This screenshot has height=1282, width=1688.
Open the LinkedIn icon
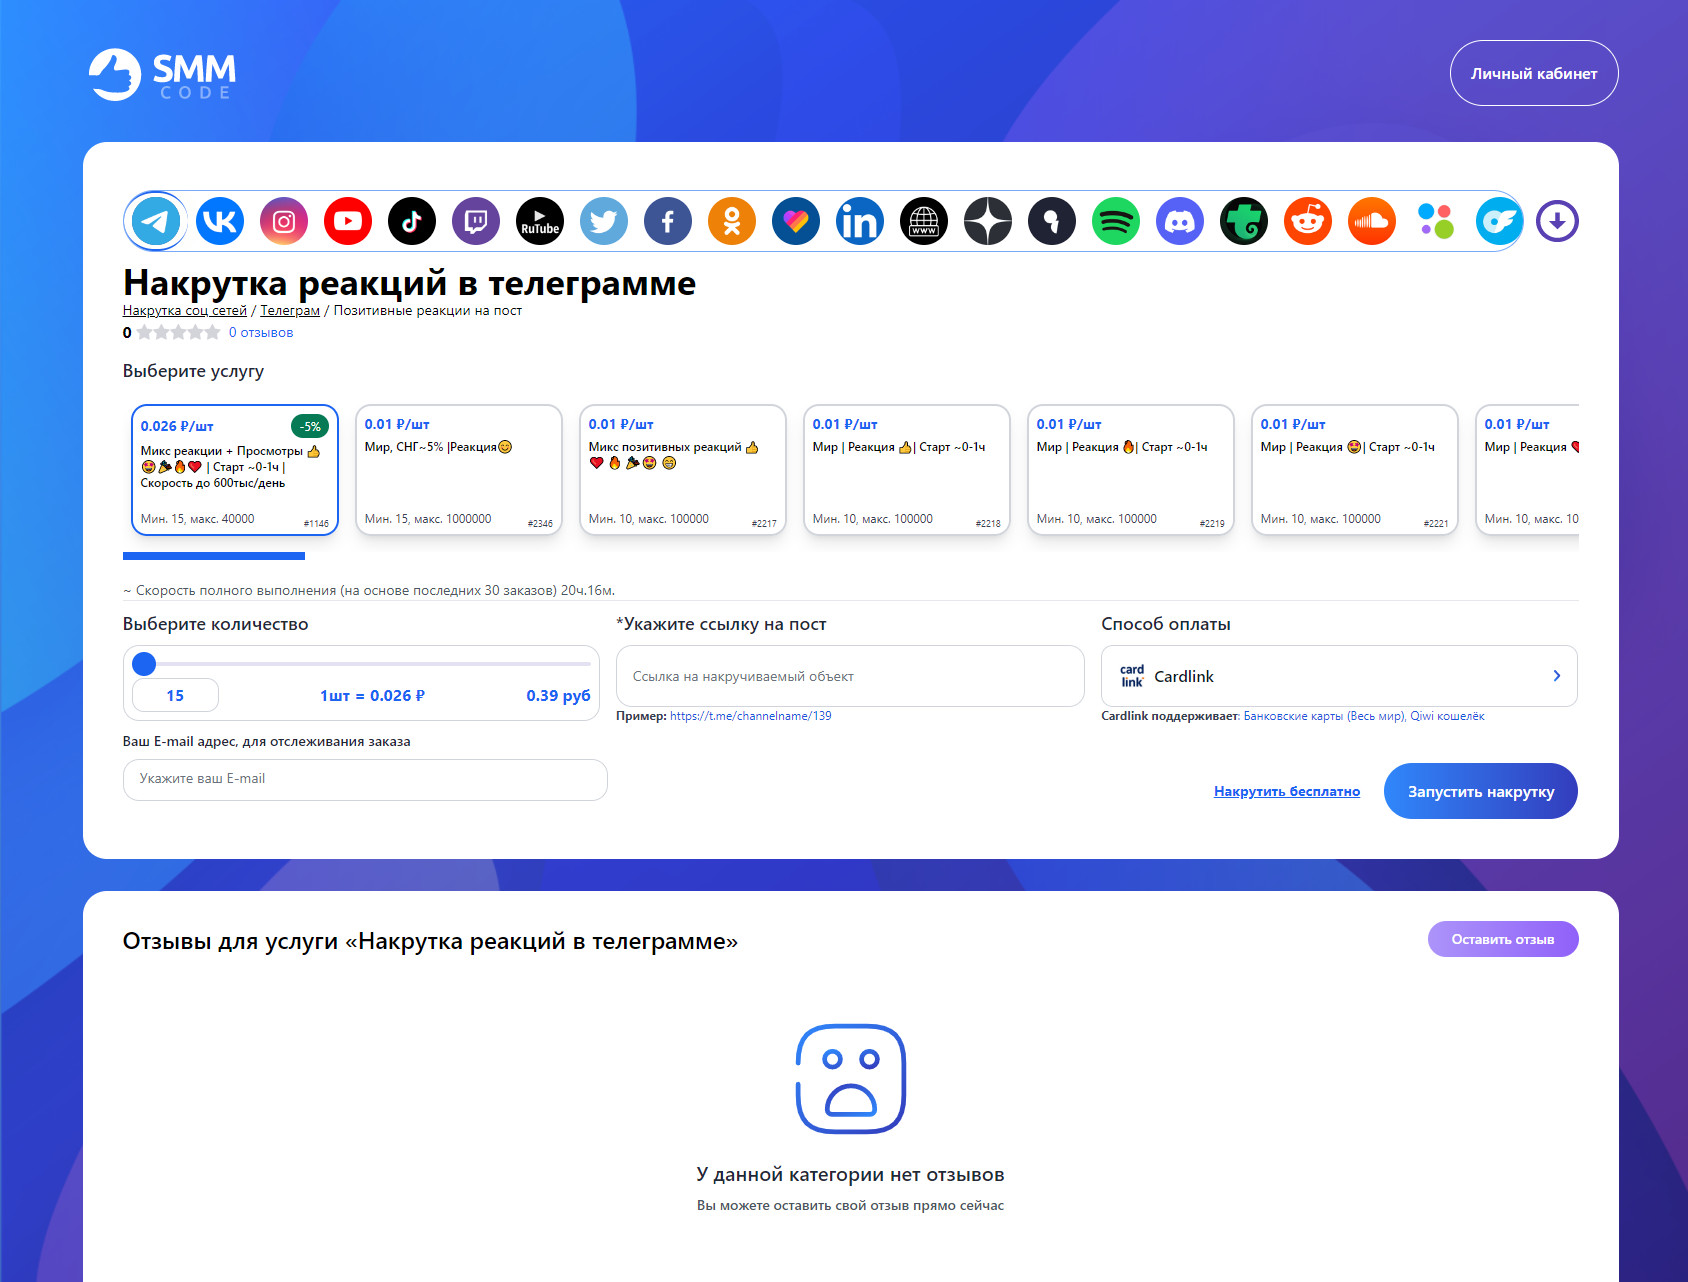pyautogui.click(x=860, y=221)
